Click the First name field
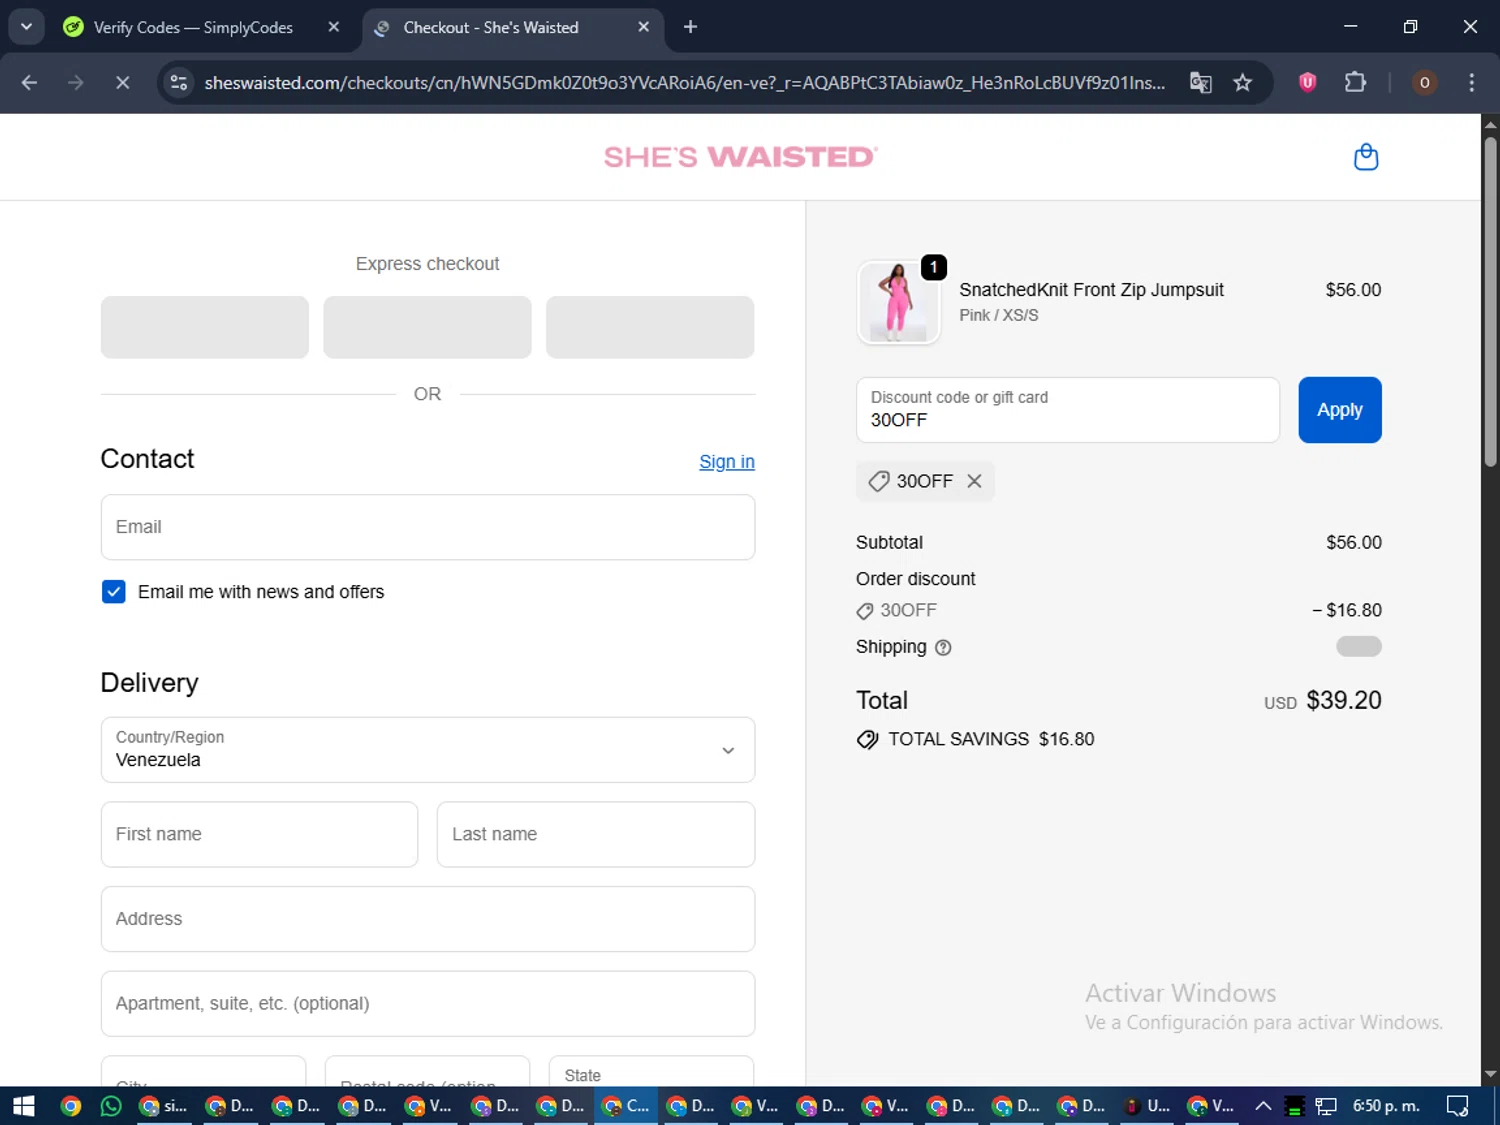Viewport: 1500px width, 1125px height. click(259, 834)
